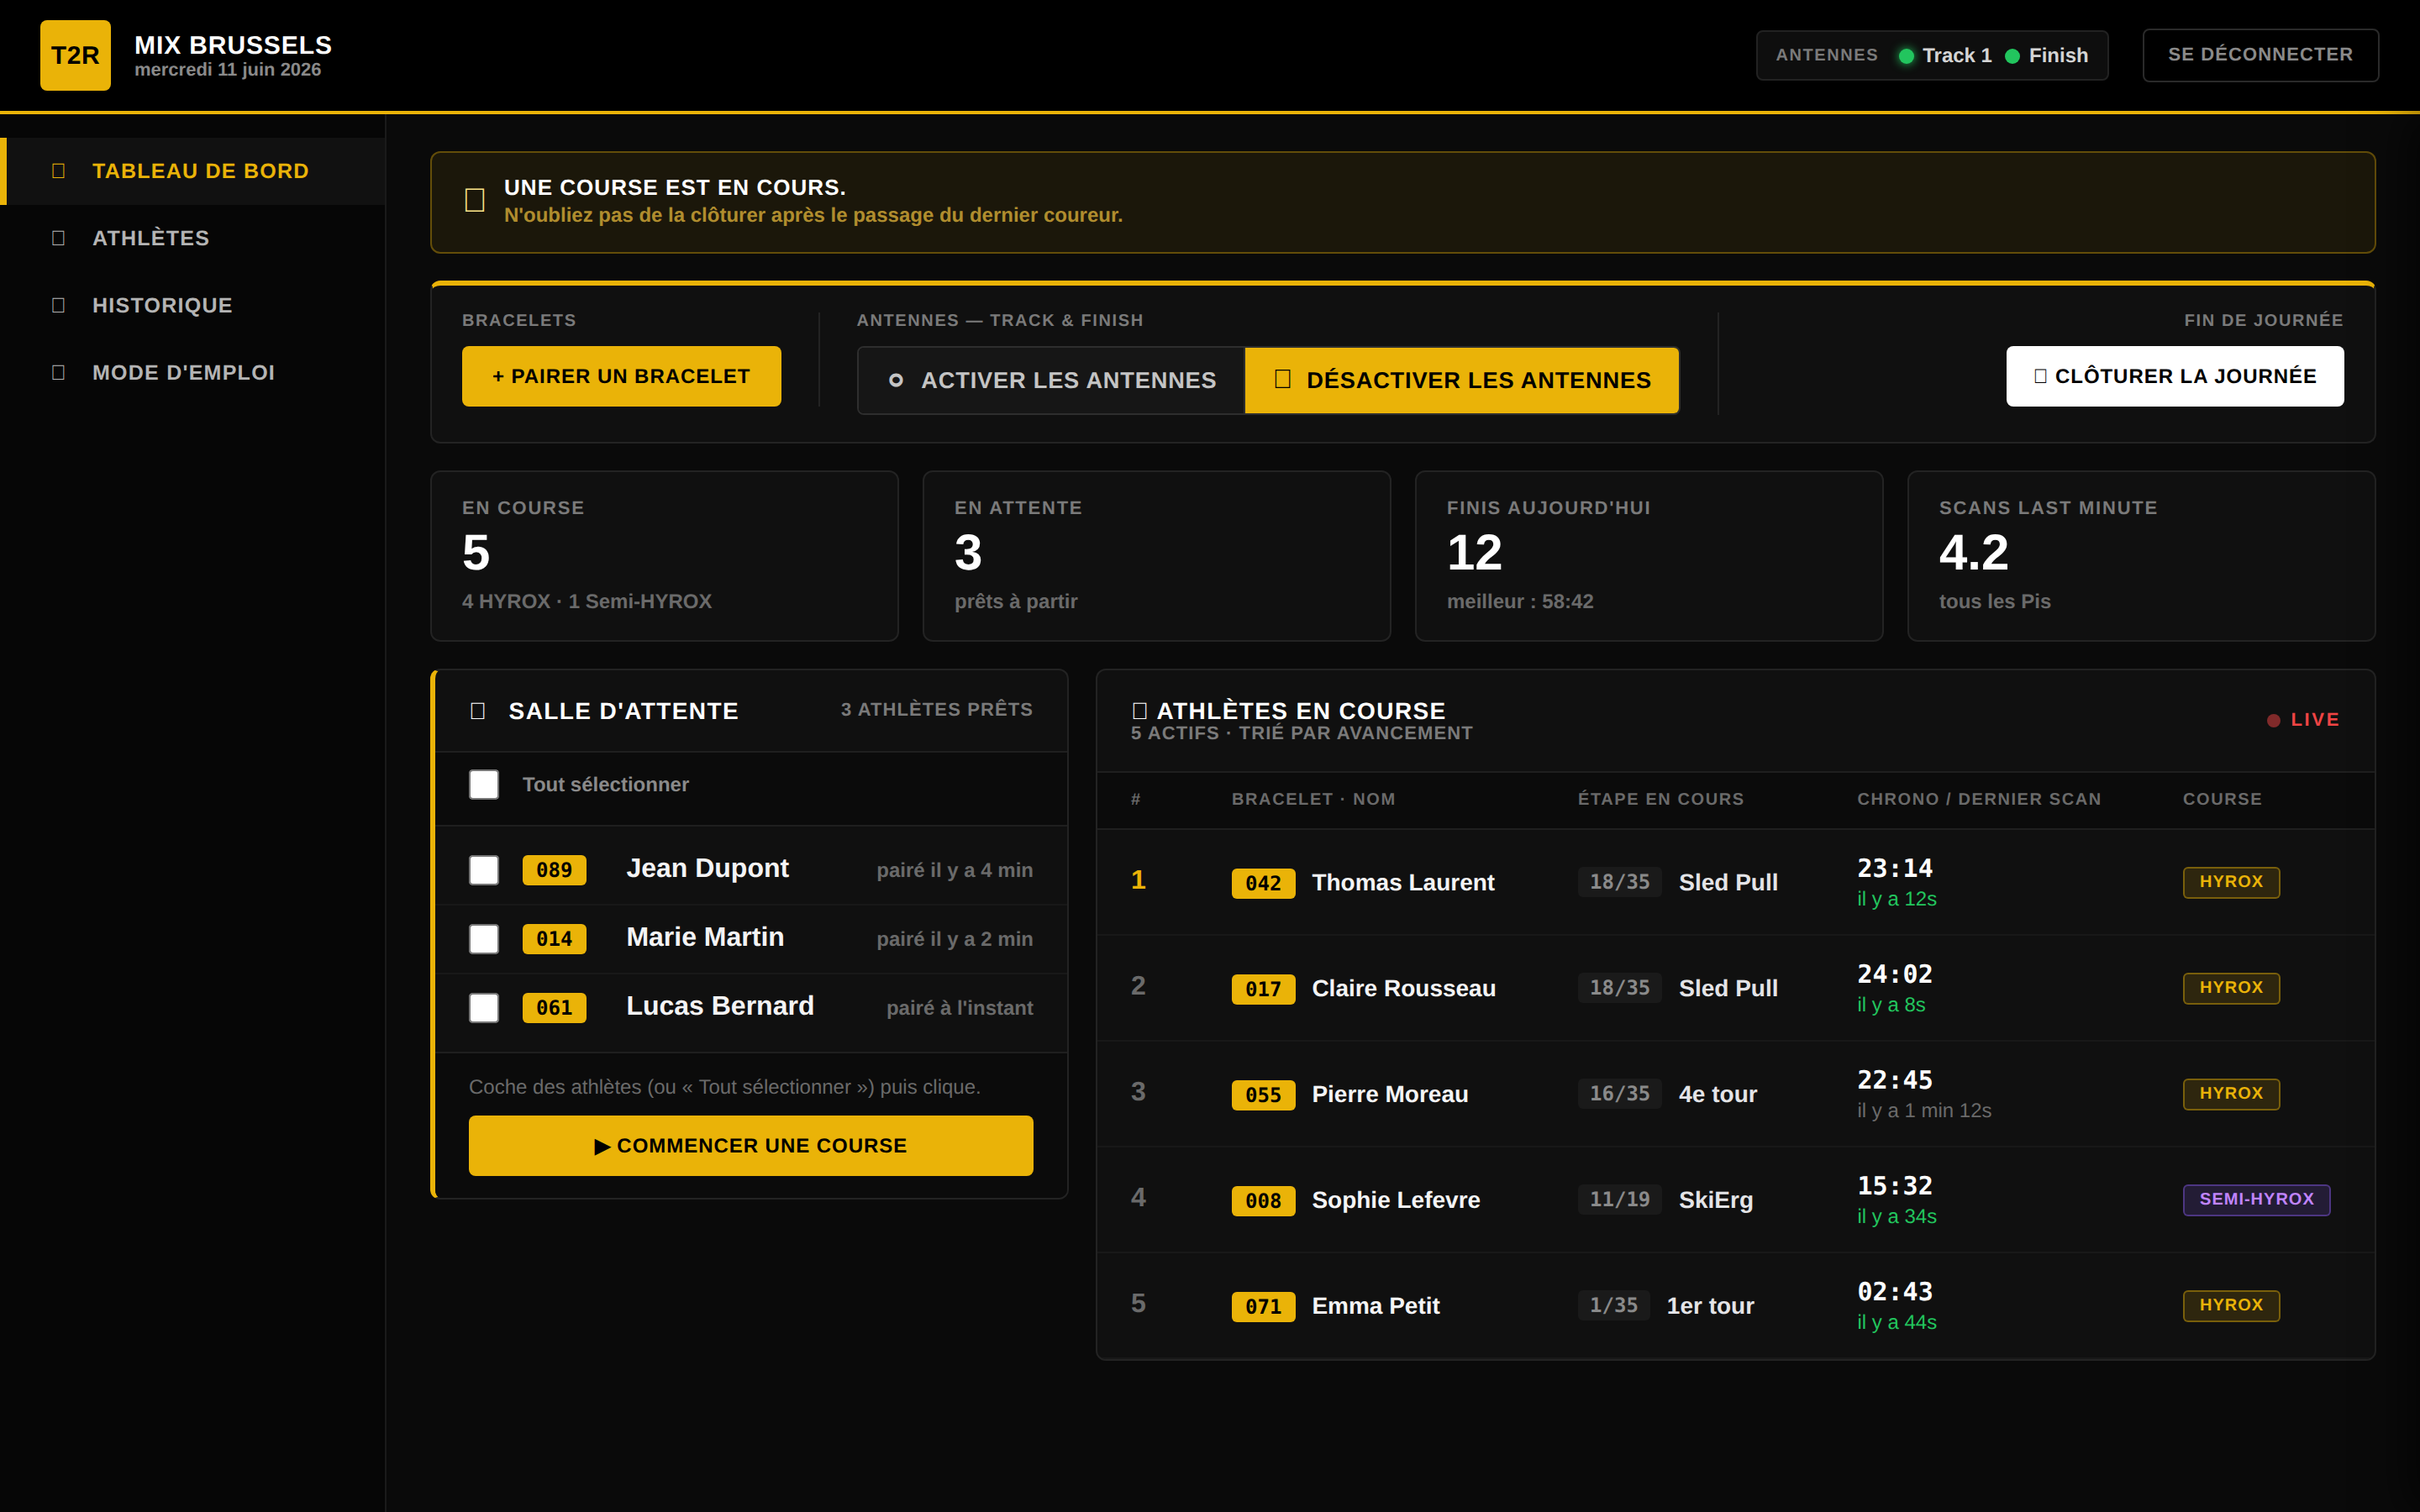
Task: Click the Finish antenna status dot
Action: 2012,56
